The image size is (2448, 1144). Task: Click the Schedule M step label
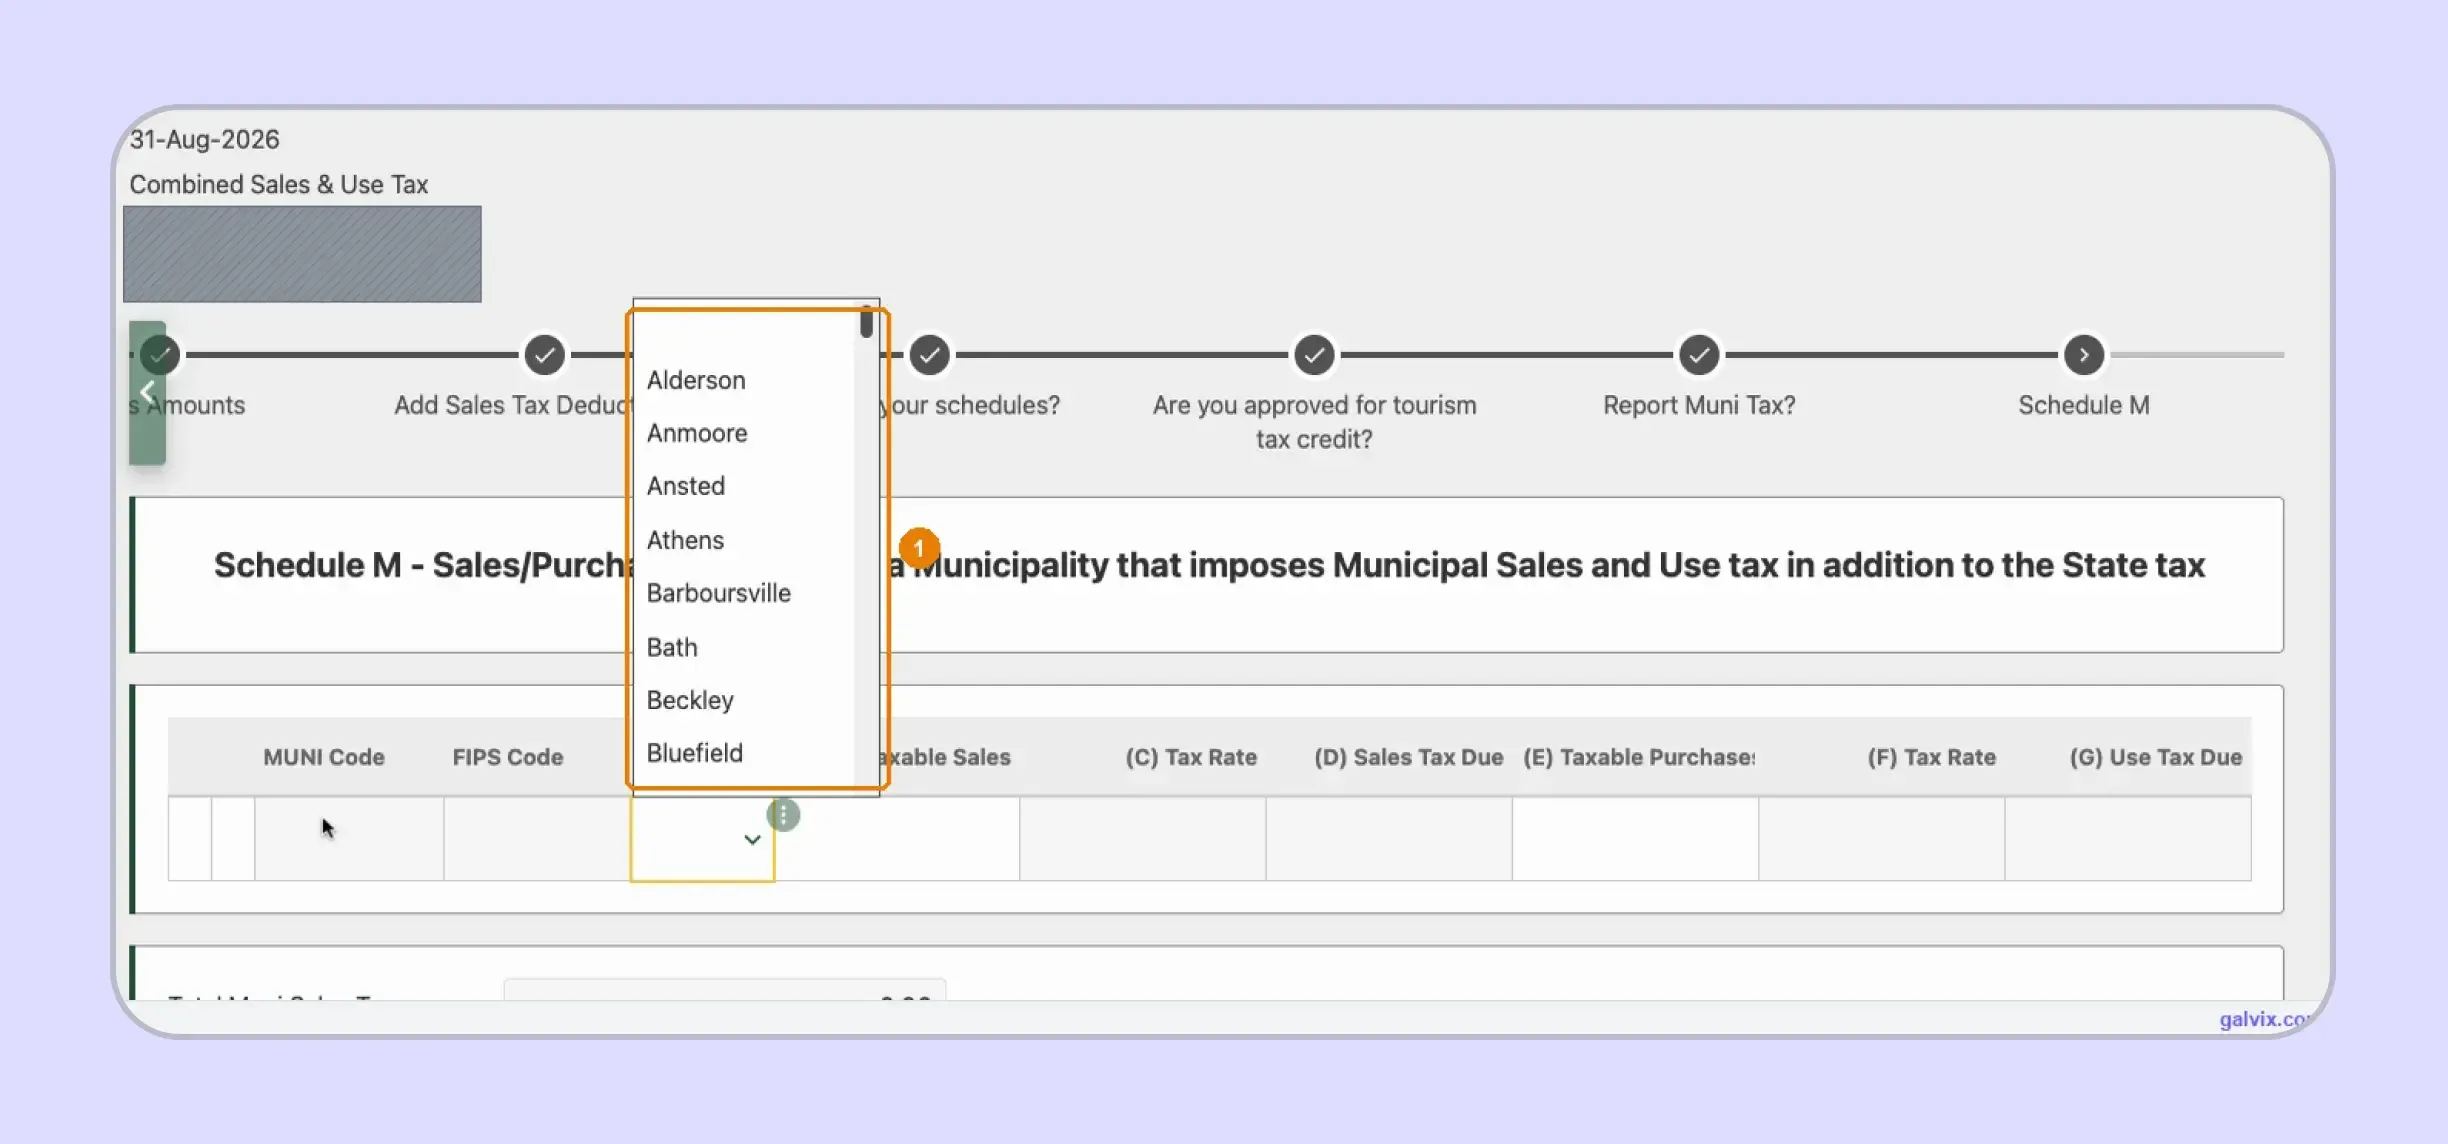click(2084, 405)
